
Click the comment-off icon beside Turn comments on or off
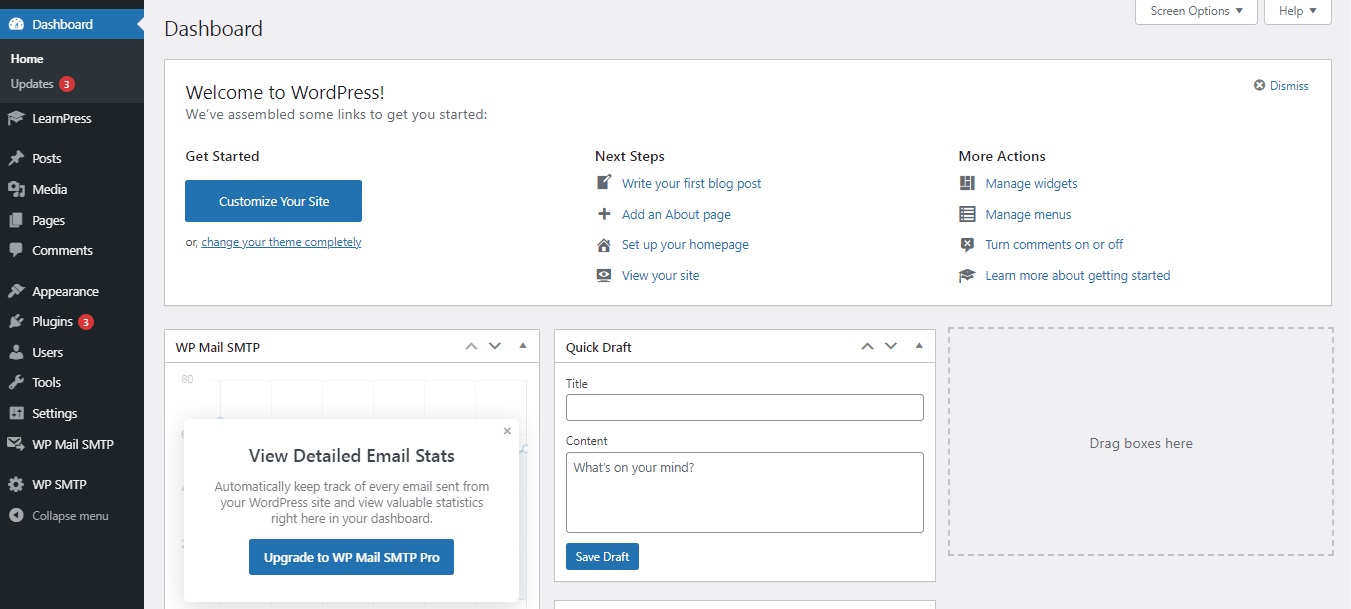pos(967,244)
